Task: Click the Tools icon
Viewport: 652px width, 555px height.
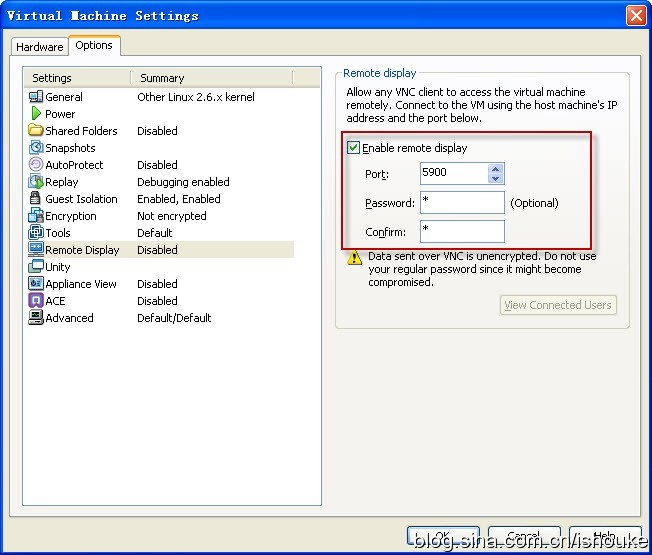Action: pos(36,232)
